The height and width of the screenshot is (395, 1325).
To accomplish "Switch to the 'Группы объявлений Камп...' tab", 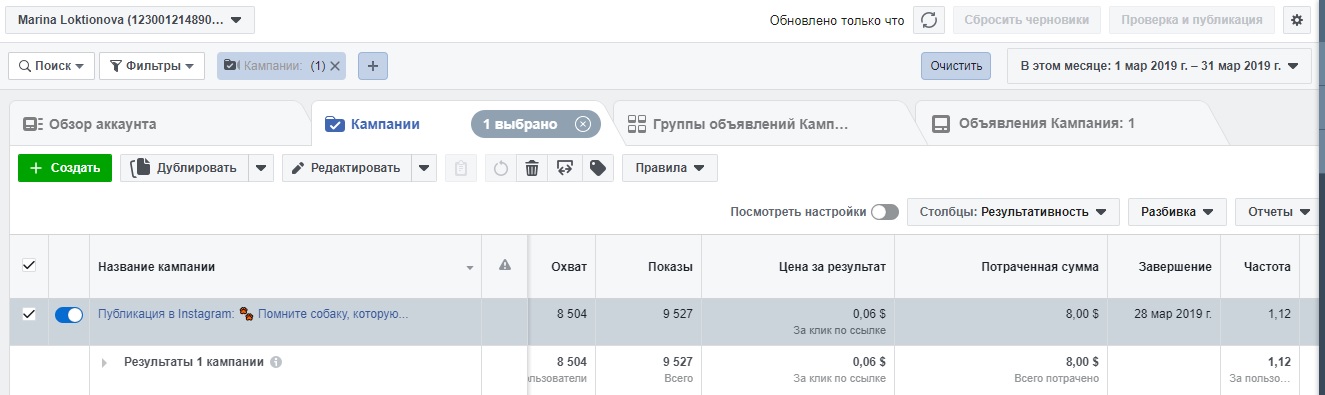I will 750,125.
